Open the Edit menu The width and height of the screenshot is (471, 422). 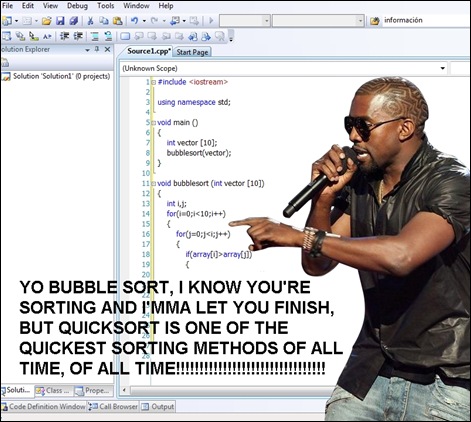28,6
